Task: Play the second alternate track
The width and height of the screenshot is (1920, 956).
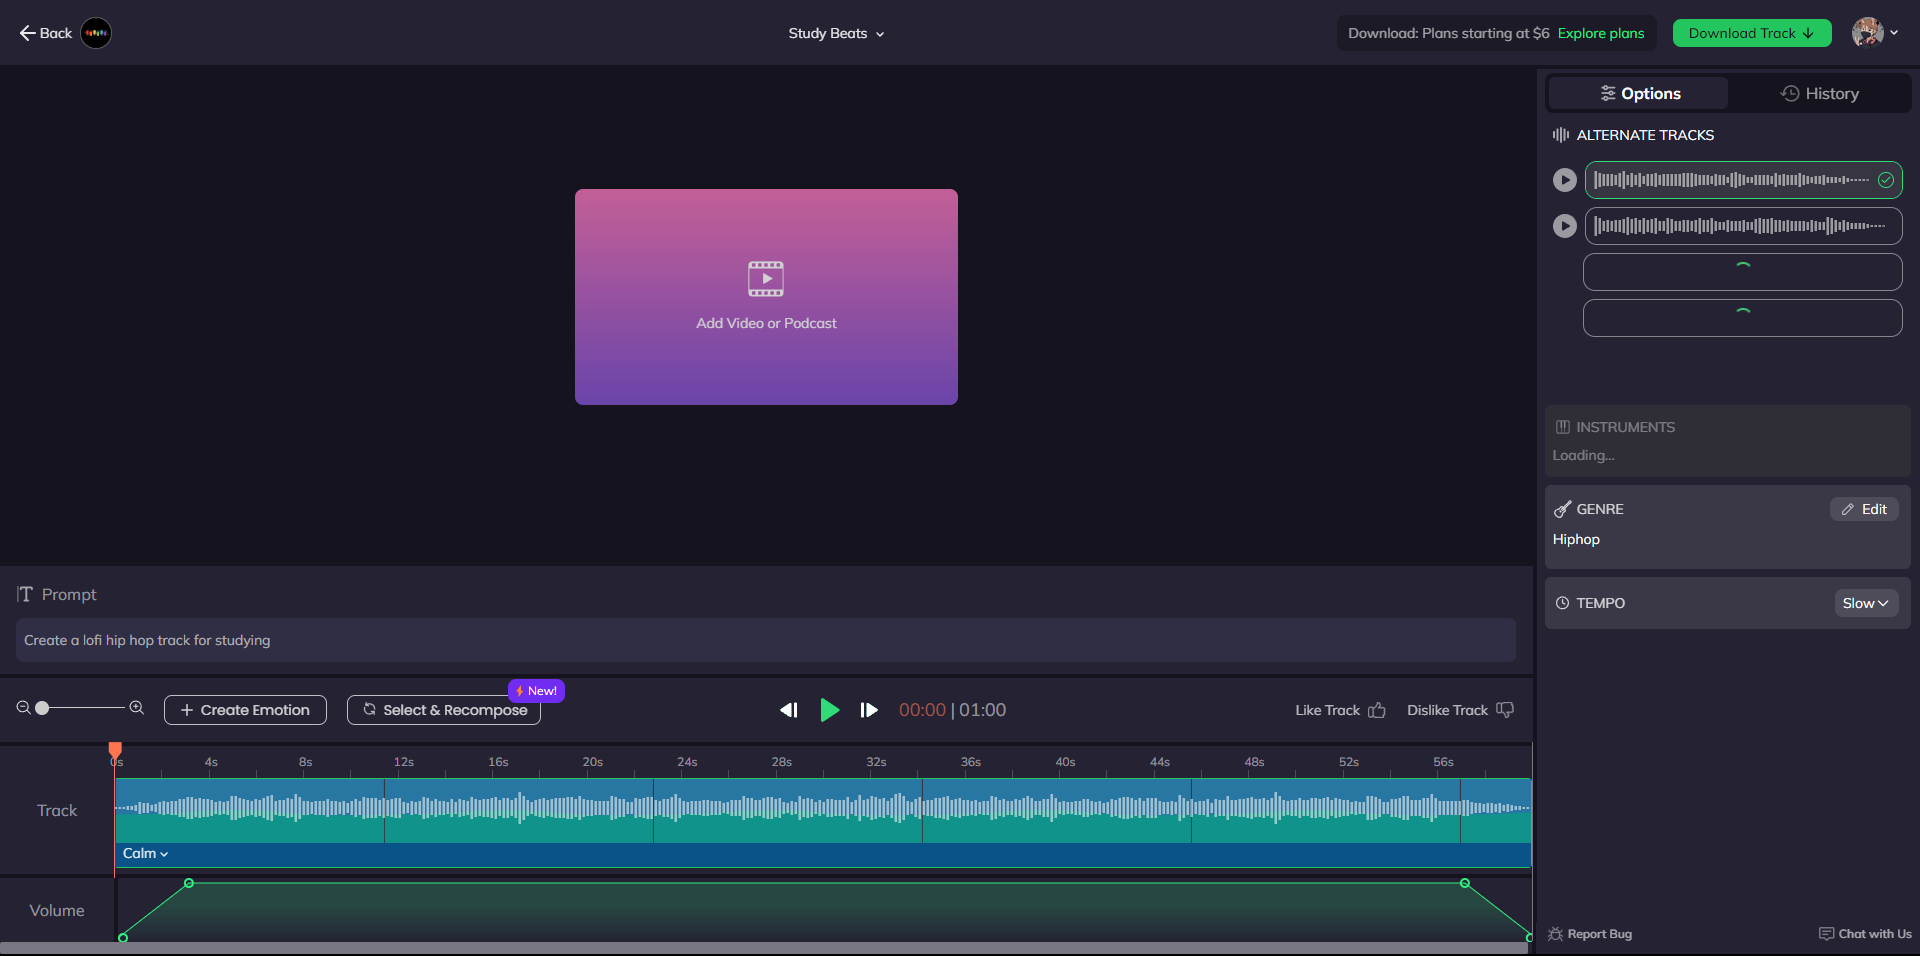Action: pyautogui.click(x=1565, y=226)
